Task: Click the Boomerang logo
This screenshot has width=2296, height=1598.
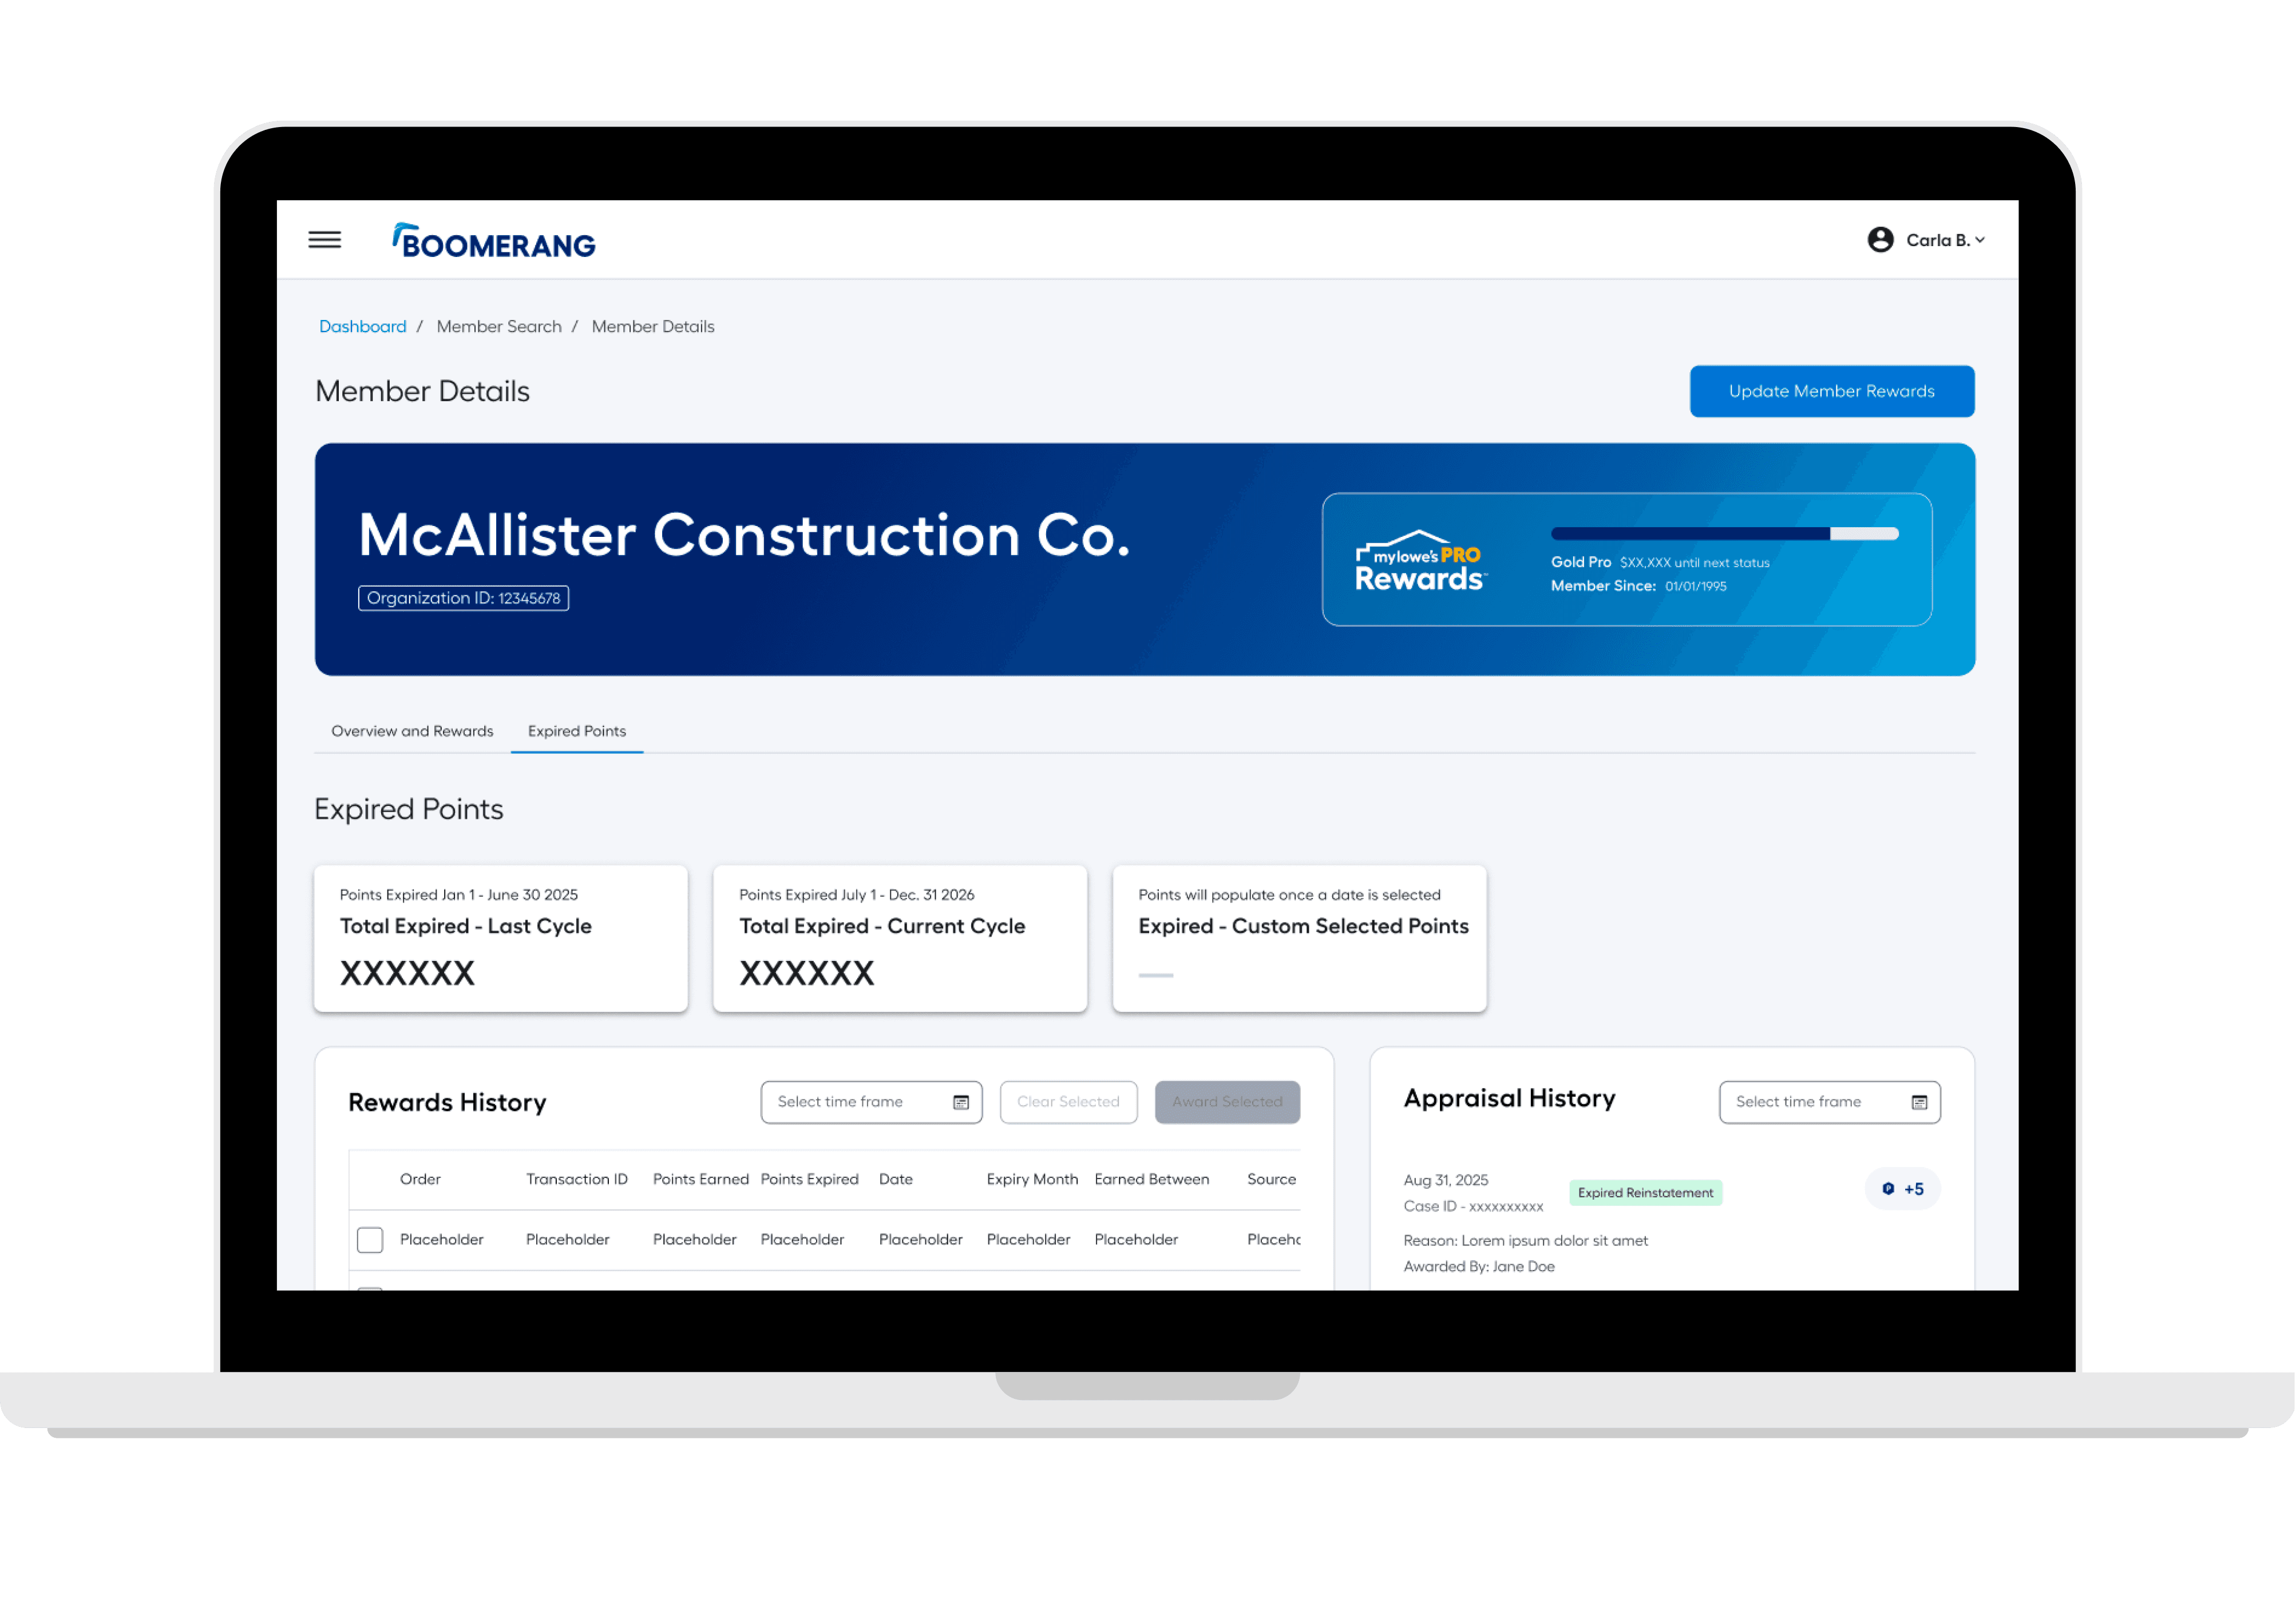Action: click(x=494, y=241)
